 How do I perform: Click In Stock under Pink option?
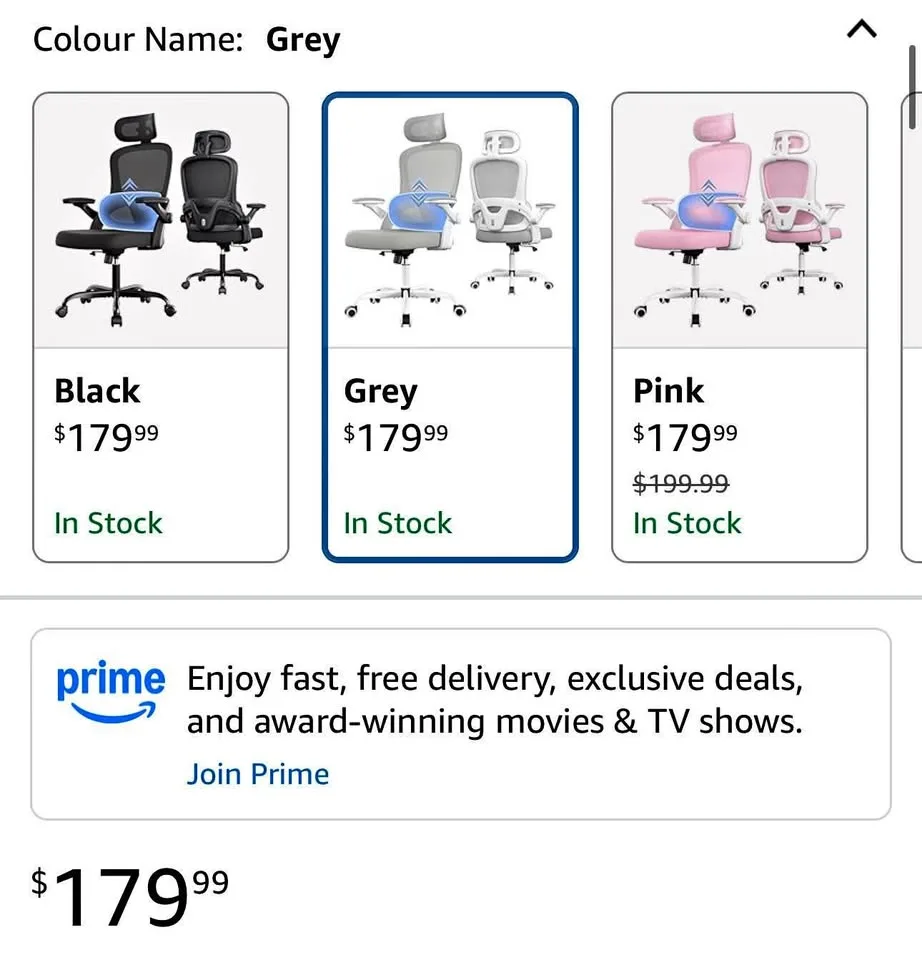(x=687, y=523)
